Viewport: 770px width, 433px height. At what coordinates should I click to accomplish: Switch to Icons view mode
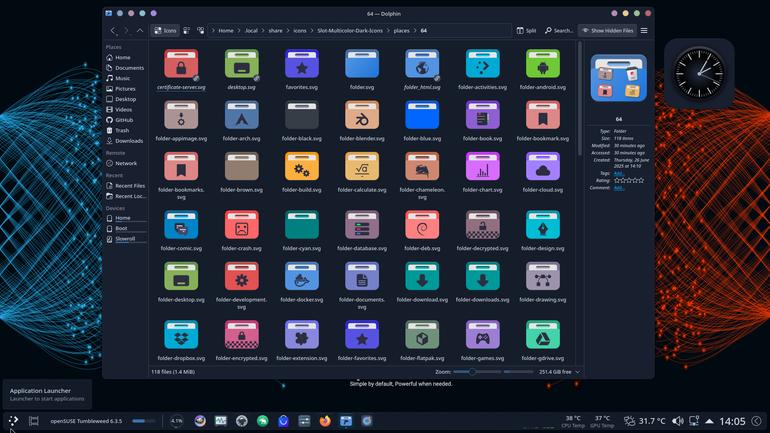165,30
